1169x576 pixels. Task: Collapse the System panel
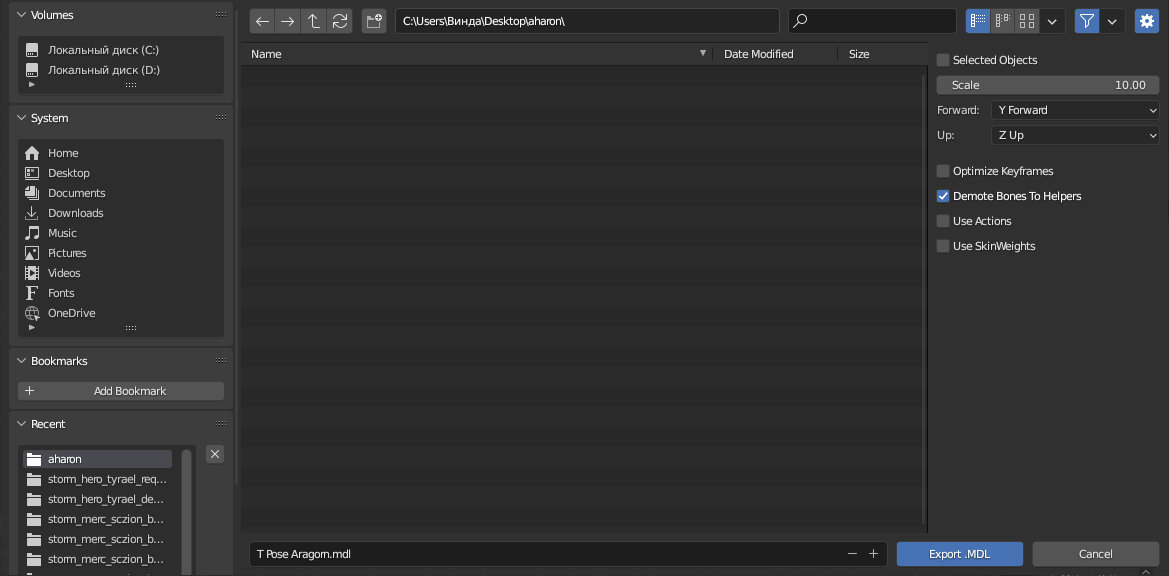coord(21,118)
